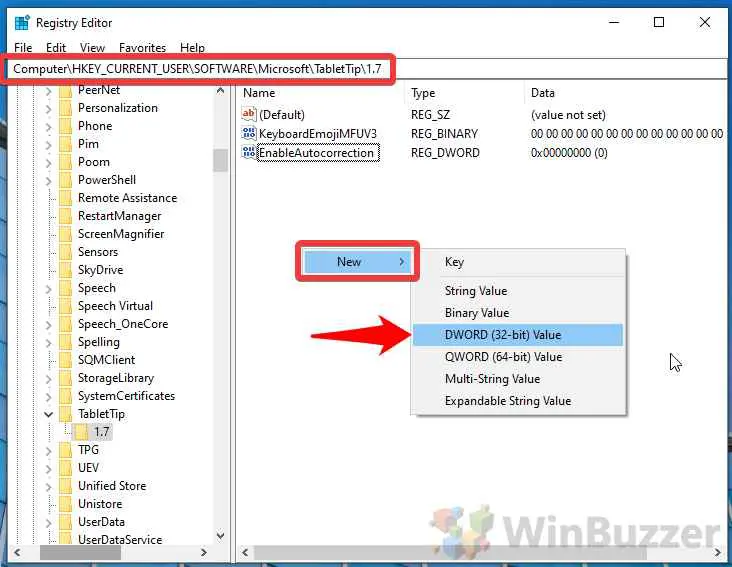This screenshot has height=567, width=732.
Task: Click the tree pane vertical scrollbar thumb
Action: [x=221, y=160]
